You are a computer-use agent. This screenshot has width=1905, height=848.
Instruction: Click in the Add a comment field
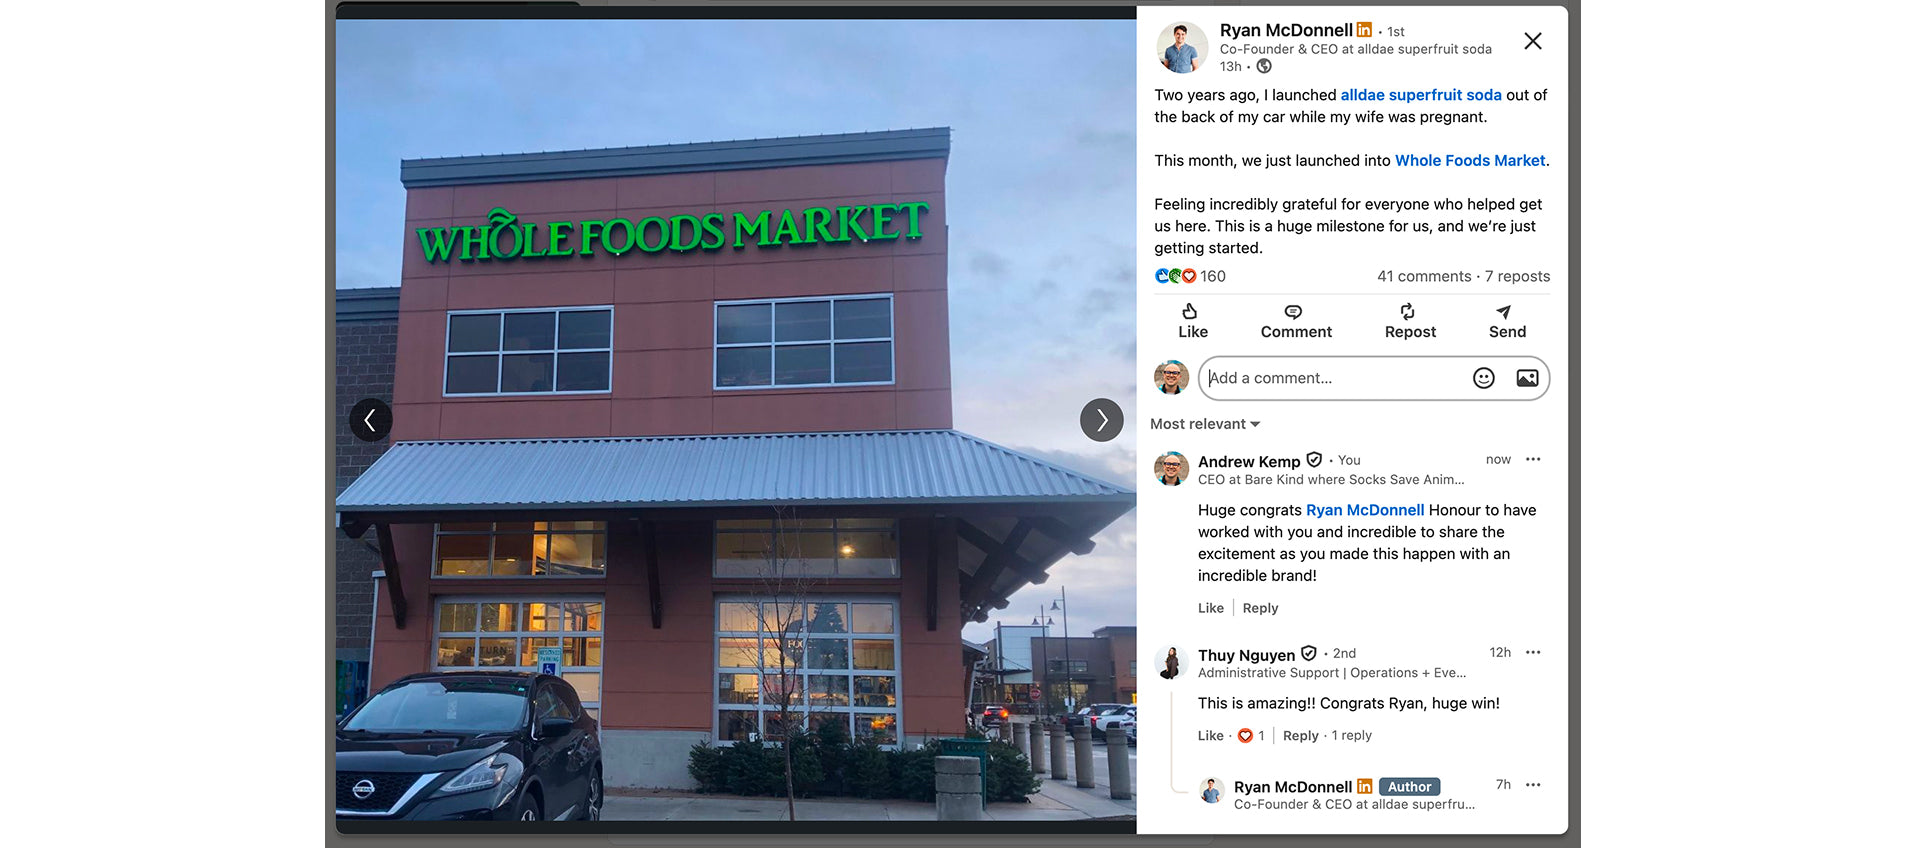click(x=1335, y=378)
